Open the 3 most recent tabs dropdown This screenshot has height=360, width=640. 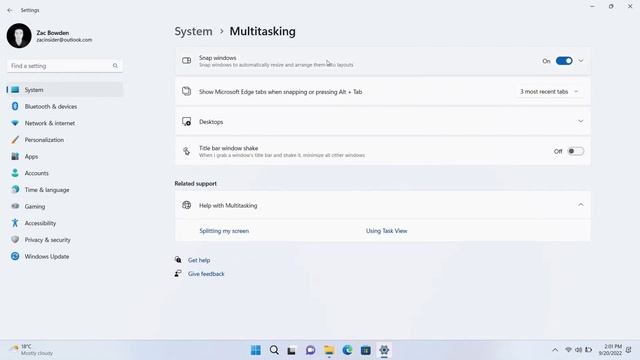click(x=549, y=92)
